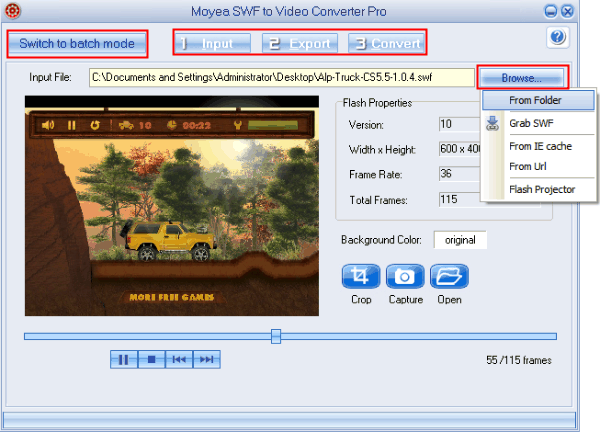600x432 pixels.
Task: Click the Capture camera icon
Action: tap(405, 276)
